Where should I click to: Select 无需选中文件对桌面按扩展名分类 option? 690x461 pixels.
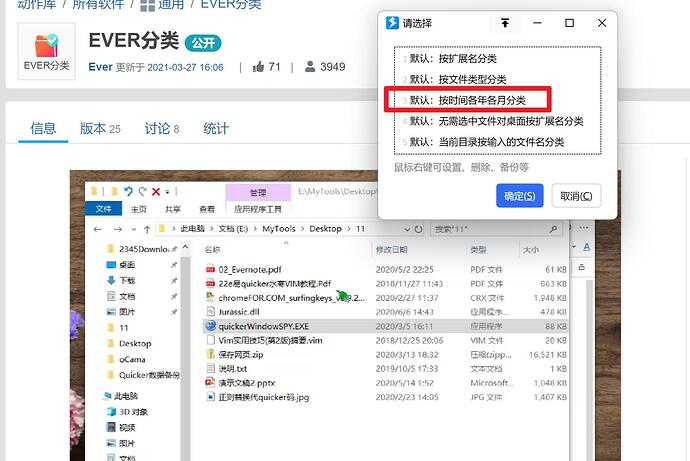[x=497, y=121]
